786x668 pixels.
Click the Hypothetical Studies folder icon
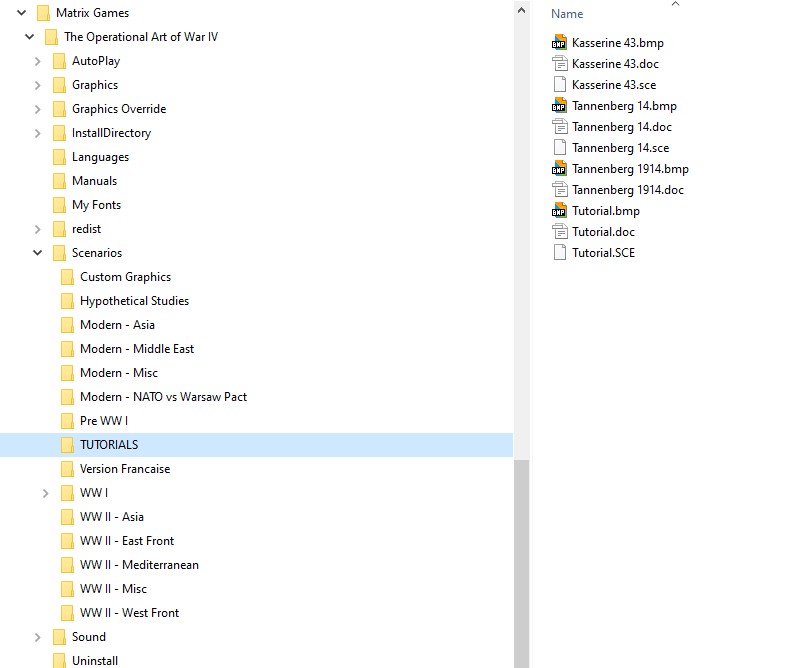click(x=67, y=301)
